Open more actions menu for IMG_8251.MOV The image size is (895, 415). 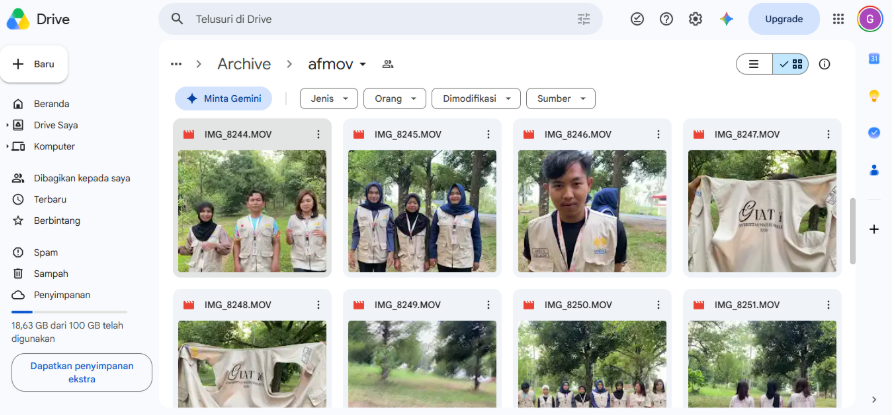point(828,305)
